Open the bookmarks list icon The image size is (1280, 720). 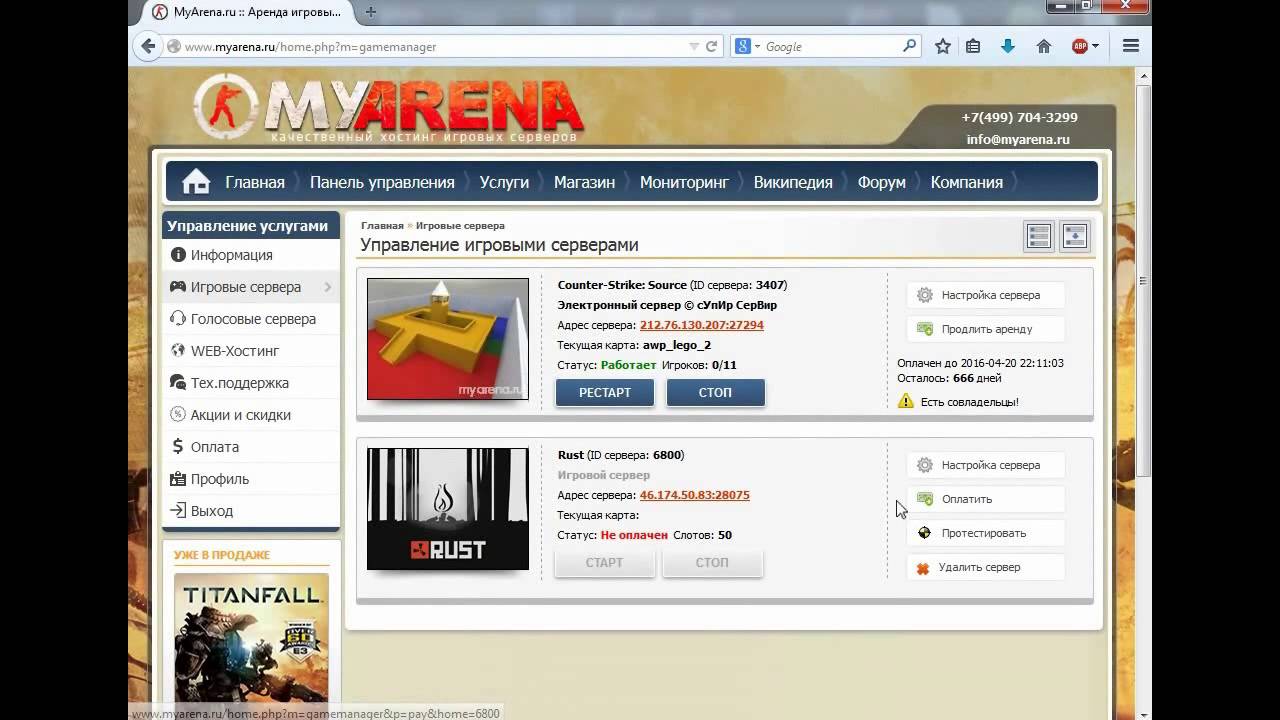tap(973, 46)
